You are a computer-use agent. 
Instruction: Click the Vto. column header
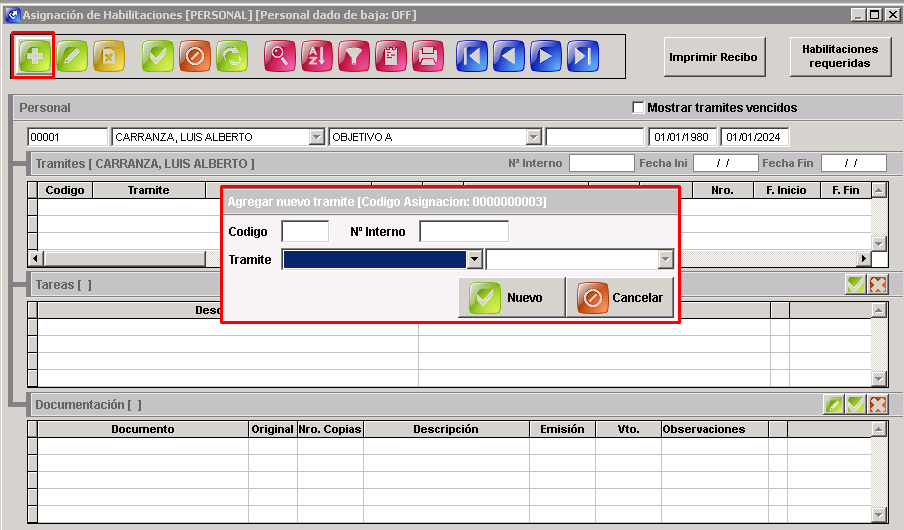pyautogui.click(x=628, y=429)
